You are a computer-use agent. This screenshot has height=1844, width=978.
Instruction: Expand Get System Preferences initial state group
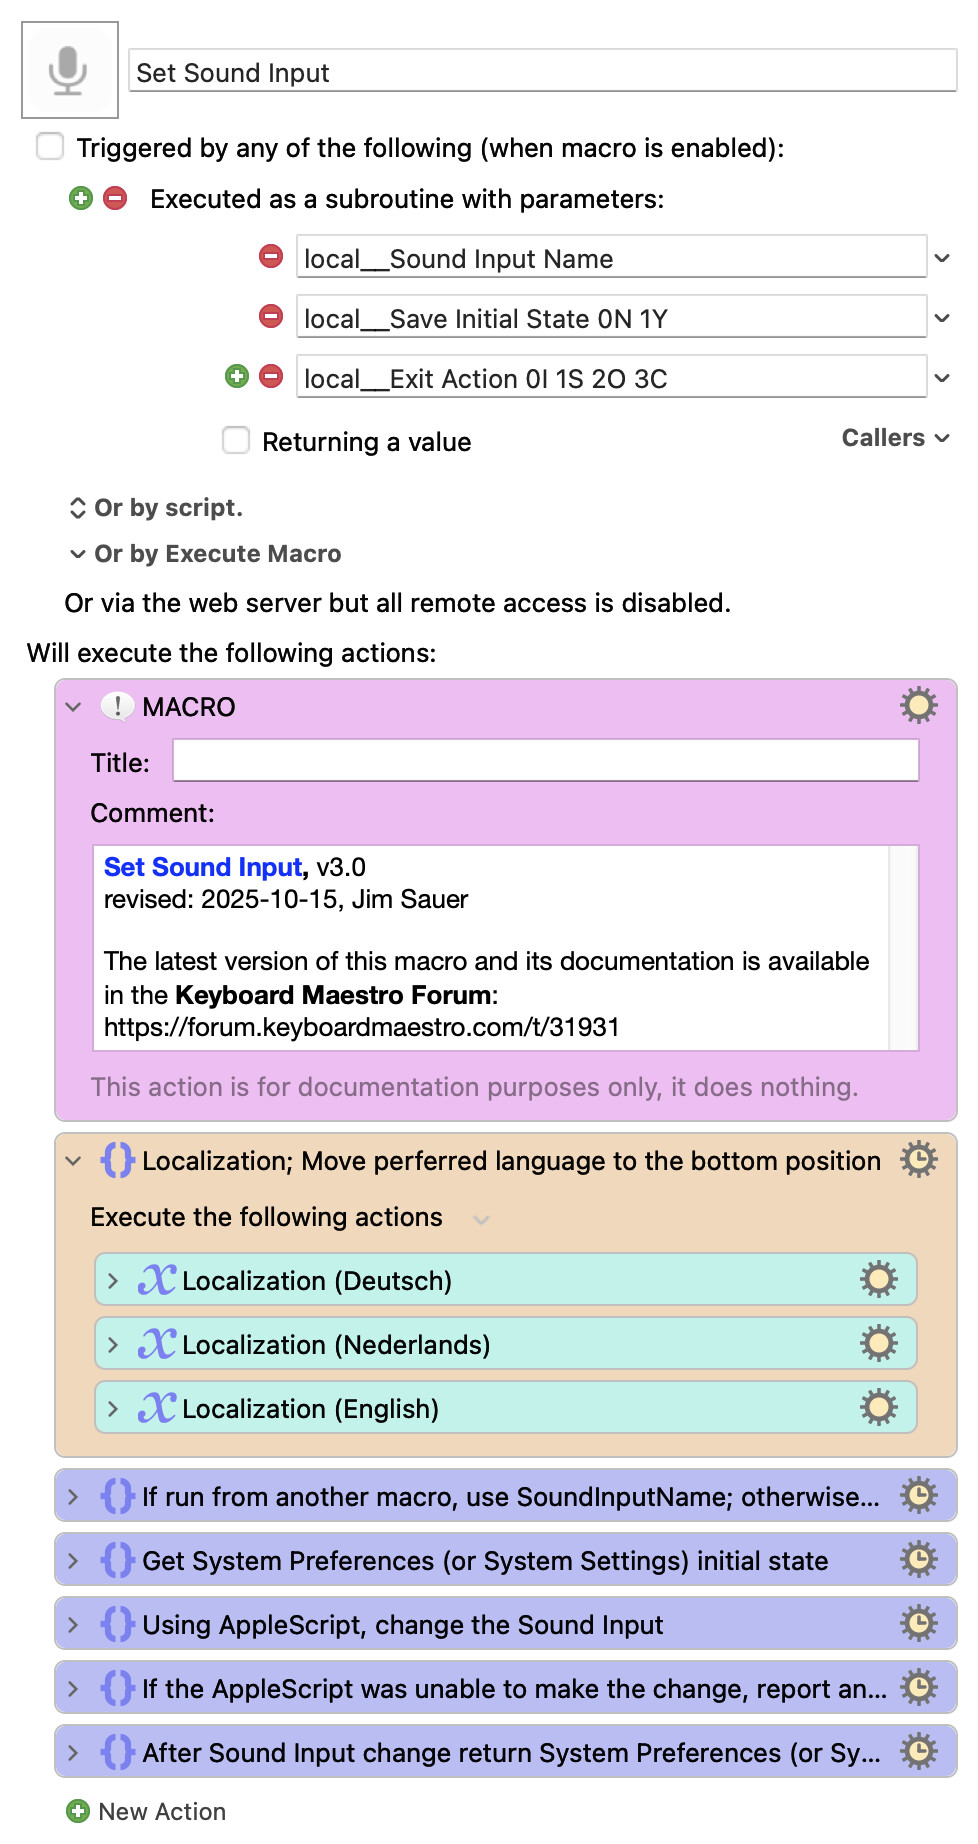pos(73,1561)
